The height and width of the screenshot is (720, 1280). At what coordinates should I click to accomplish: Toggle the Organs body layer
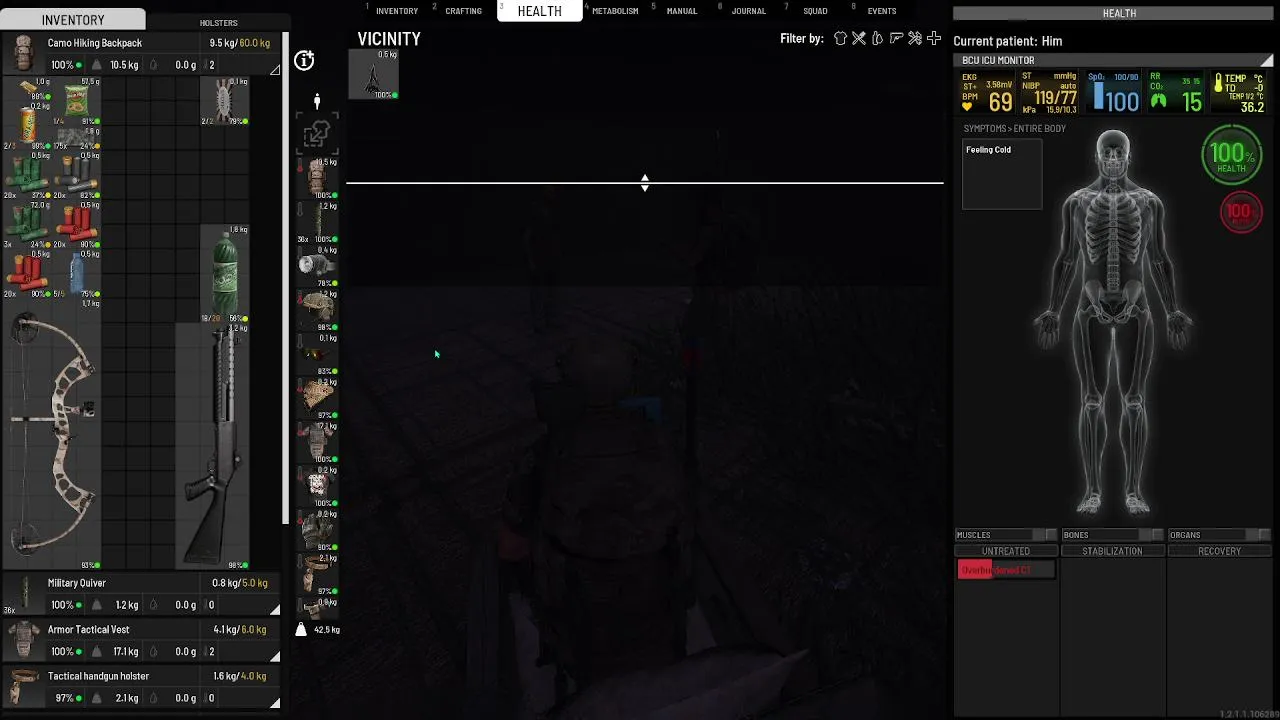1219,535
